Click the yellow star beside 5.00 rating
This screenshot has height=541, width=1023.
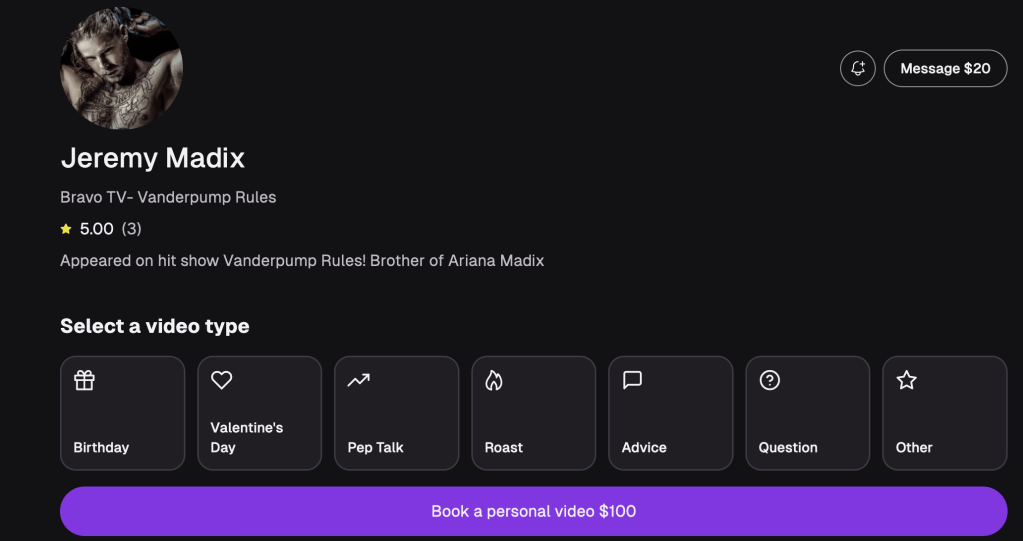pos(66,229)
